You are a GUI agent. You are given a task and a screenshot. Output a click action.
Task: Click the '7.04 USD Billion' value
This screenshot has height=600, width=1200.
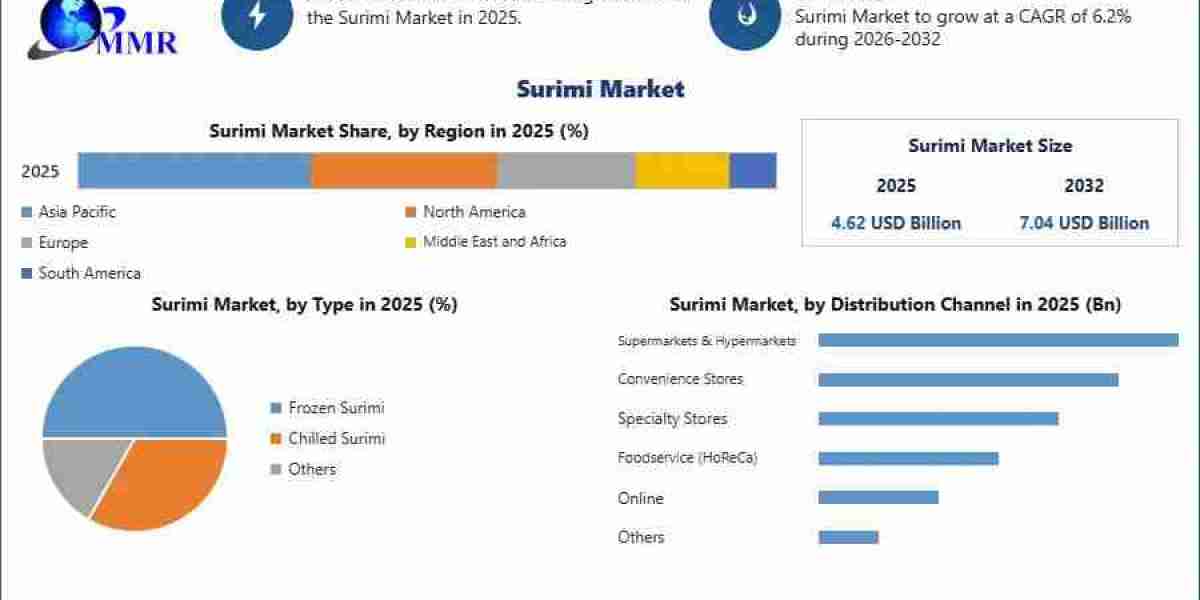coord(1084,223)
